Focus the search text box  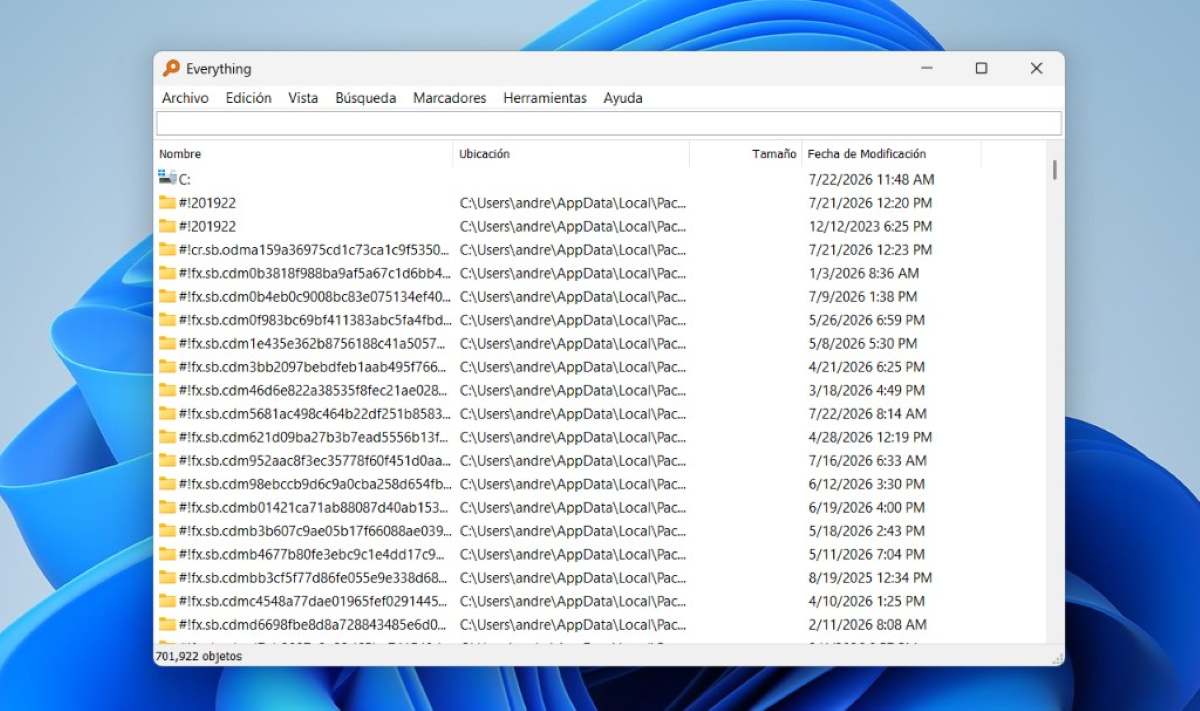(608, 123)
